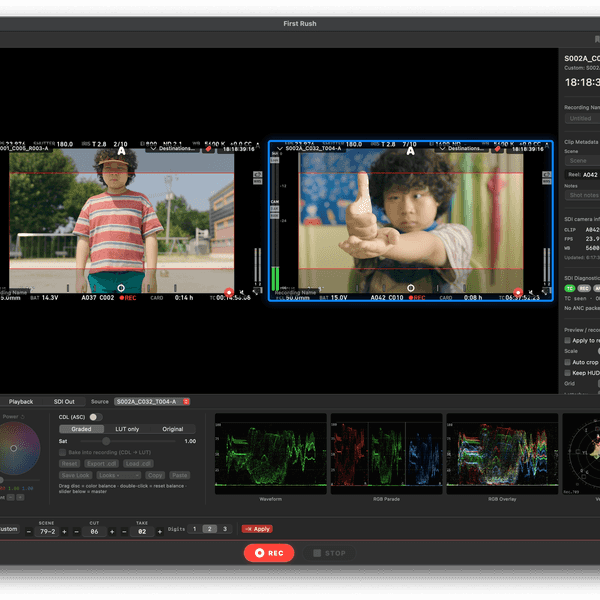The height and width of the screenshot is (600, 600).
Task: Click the REC diagnostic badge in sidebar
Action: point(584,288)
